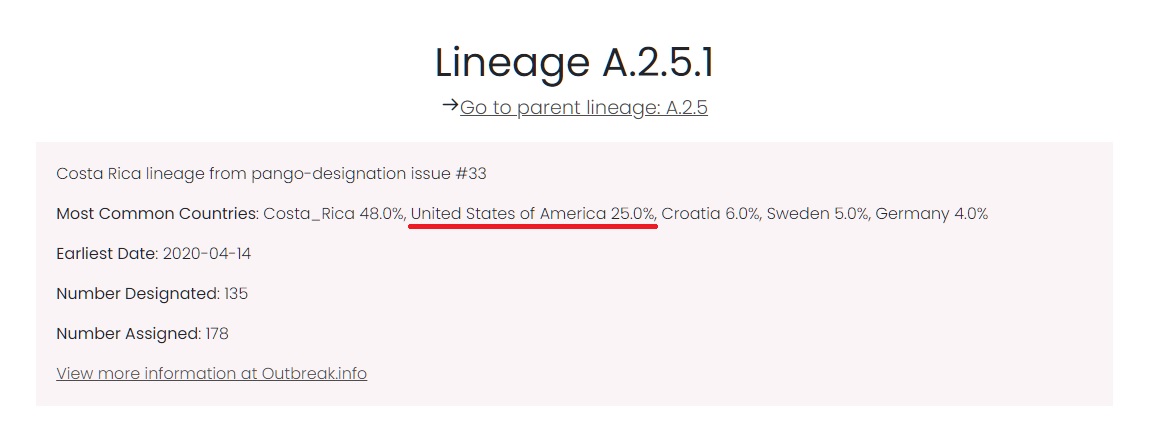1166x431 pixels.
Task: Click the issue number #33 text
Action: tap(470, 174)
